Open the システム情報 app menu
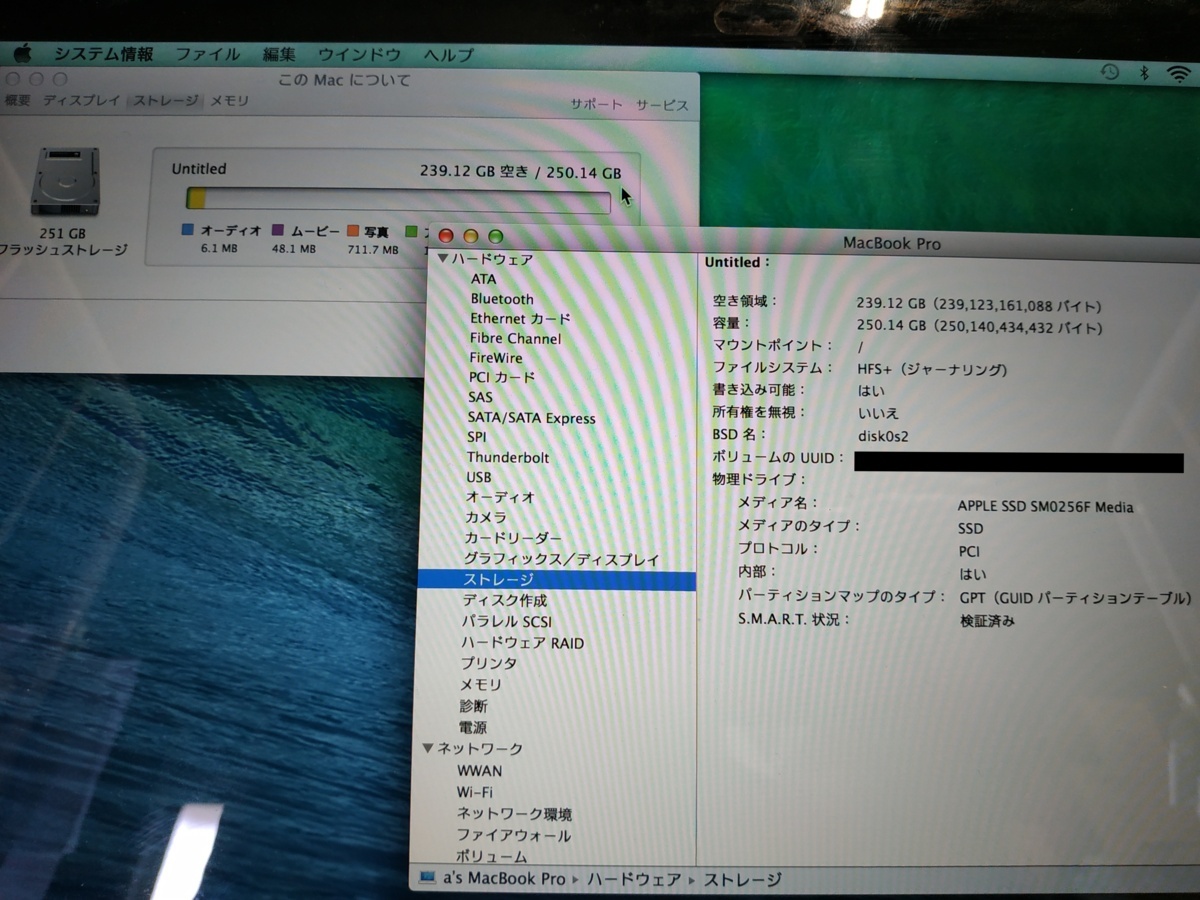The height and width of the screenshot is (900, 1200). 104,54
